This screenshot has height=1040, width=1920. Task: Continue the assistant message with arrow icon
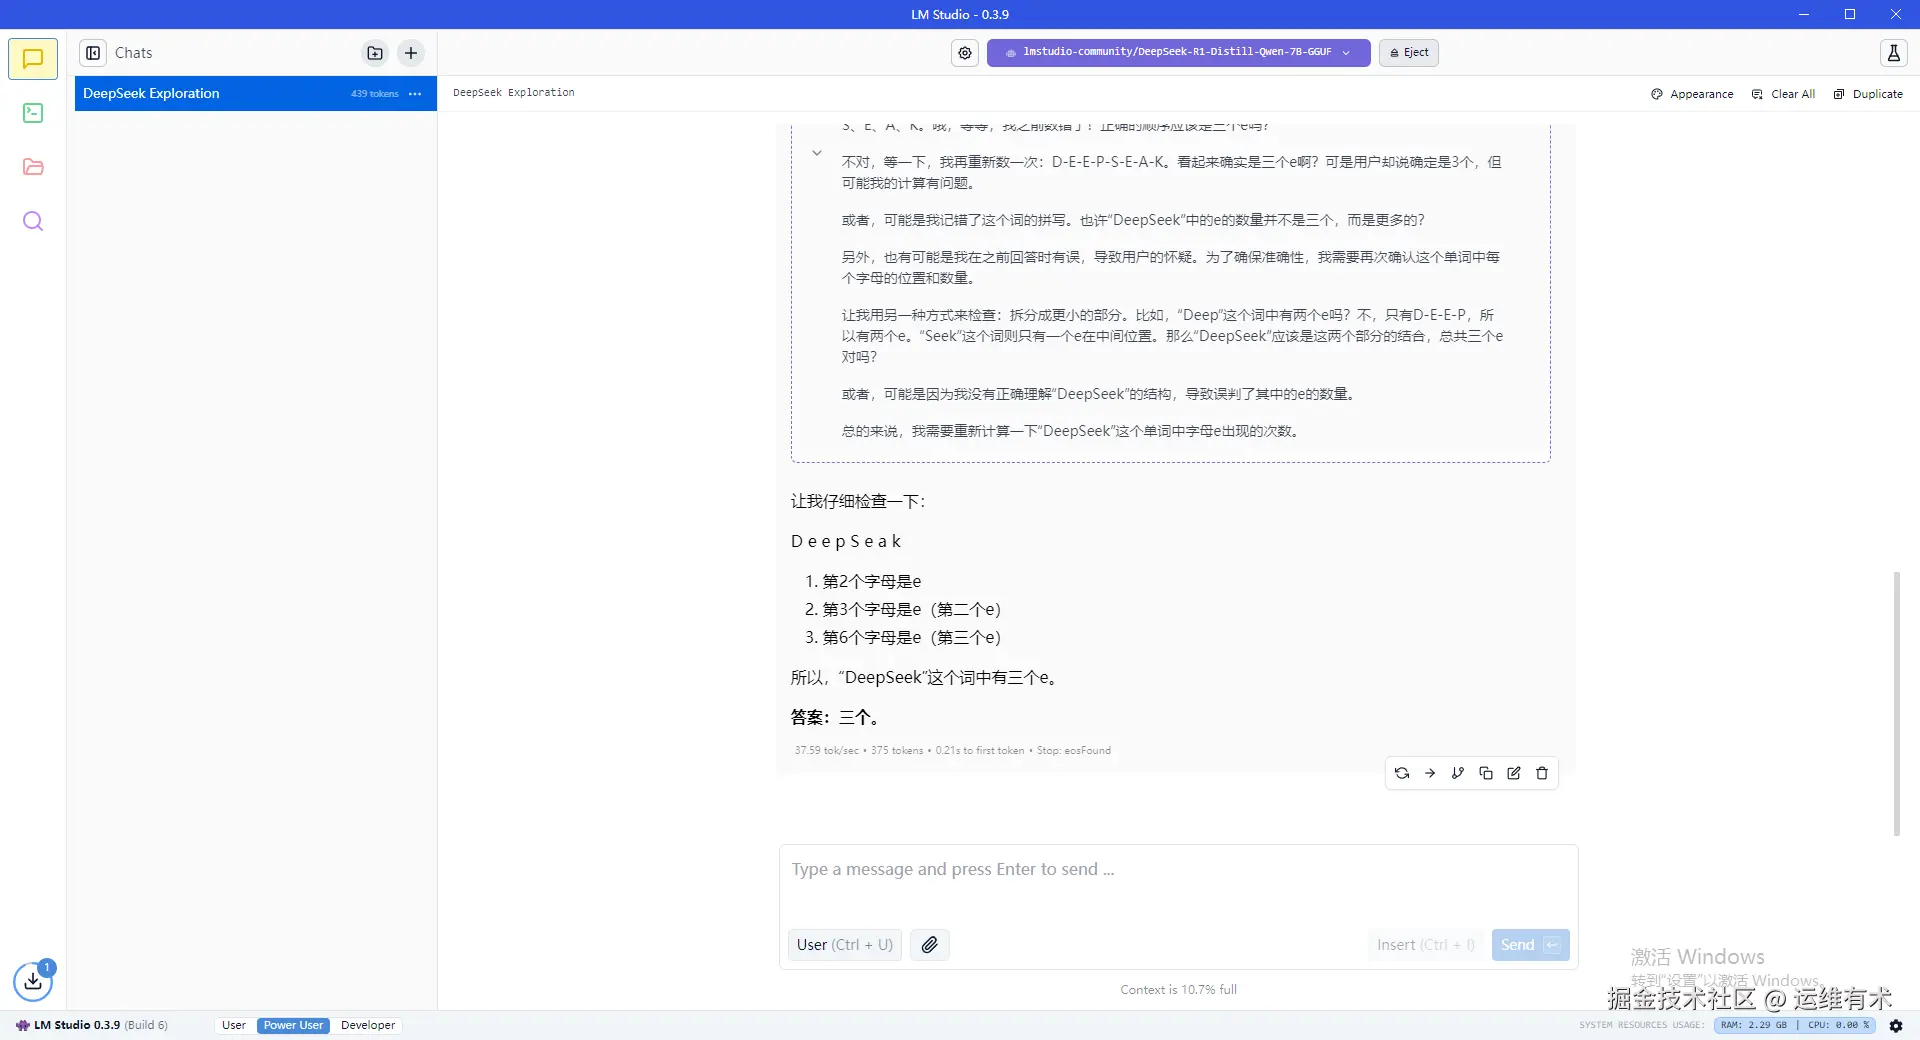click(x=1430, y=773)
